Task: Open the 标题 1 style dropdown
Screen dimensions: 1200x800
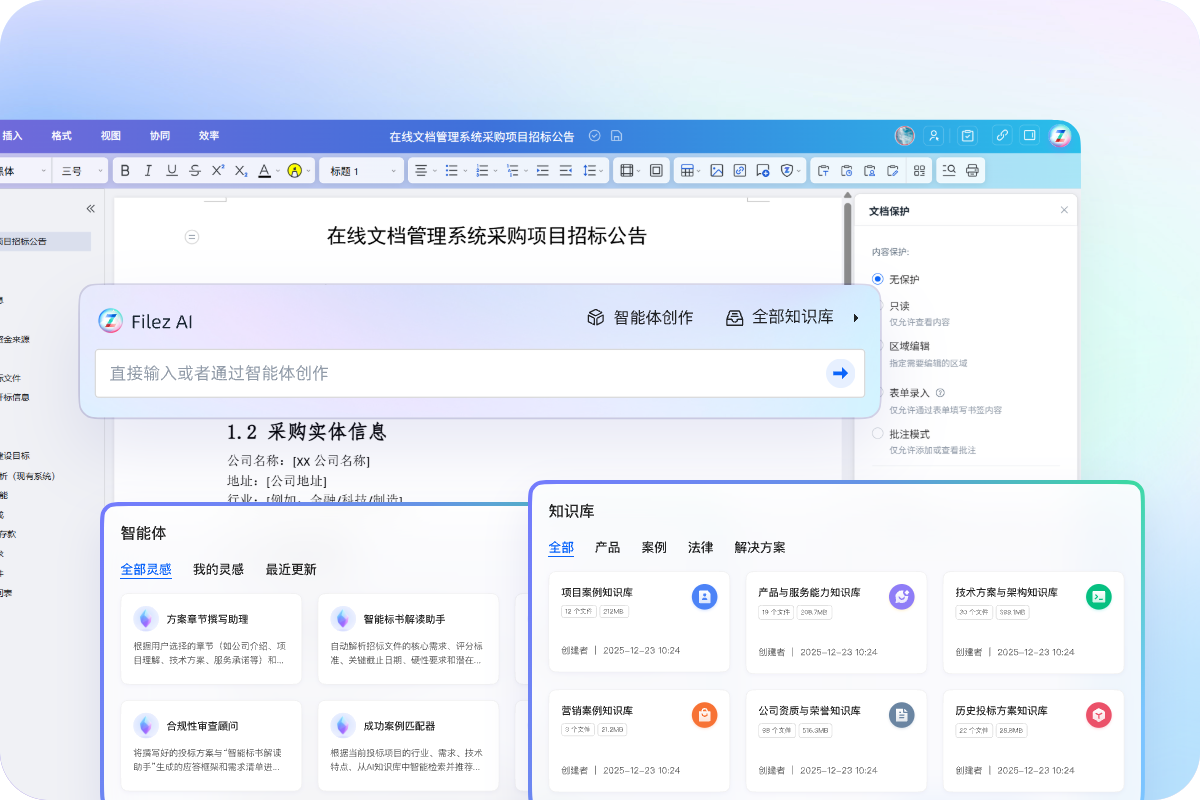Action: [x=362, y=171]
